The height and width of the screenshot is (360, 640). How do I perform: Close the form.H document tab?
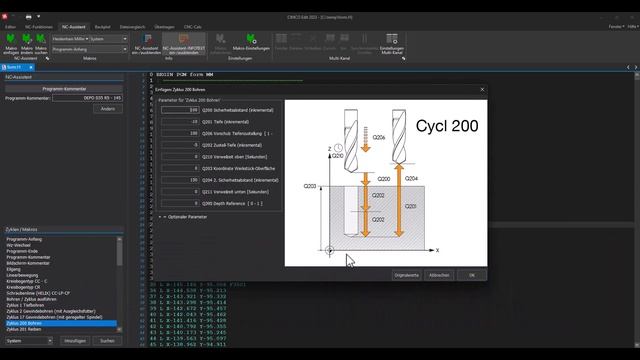point(31,67)
